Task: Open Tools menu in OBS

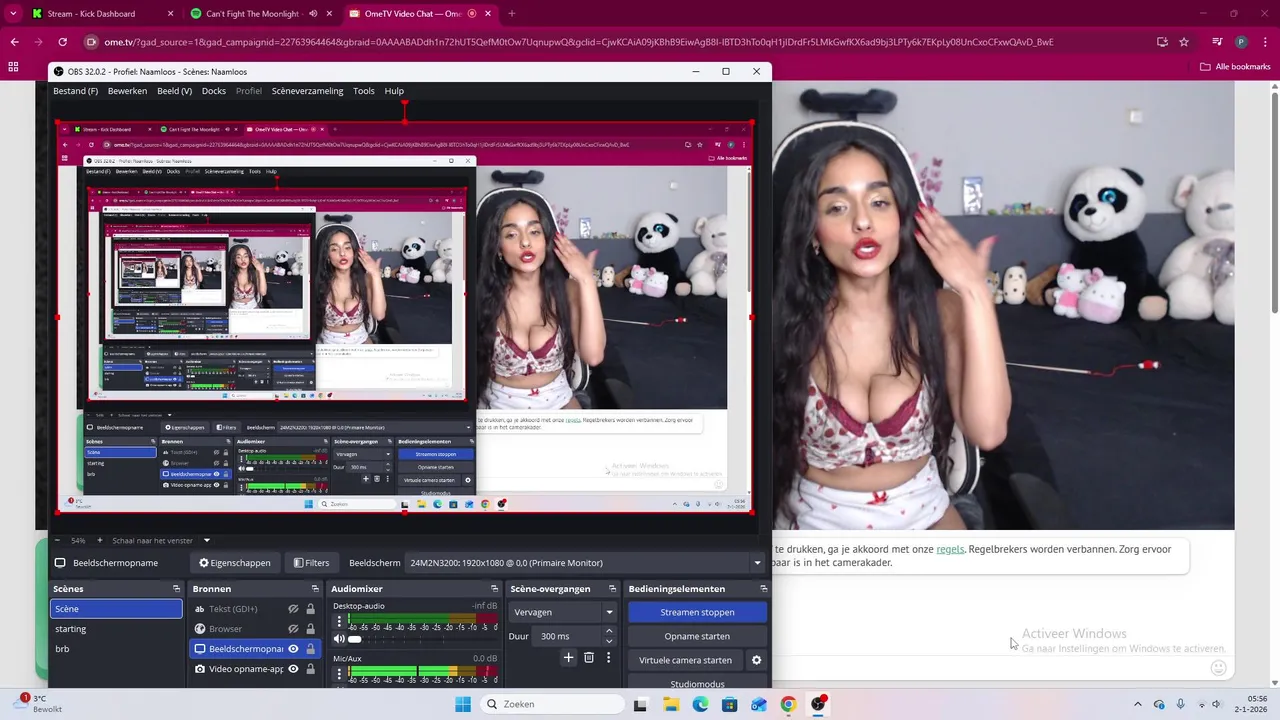Action: tap(363, 91)
